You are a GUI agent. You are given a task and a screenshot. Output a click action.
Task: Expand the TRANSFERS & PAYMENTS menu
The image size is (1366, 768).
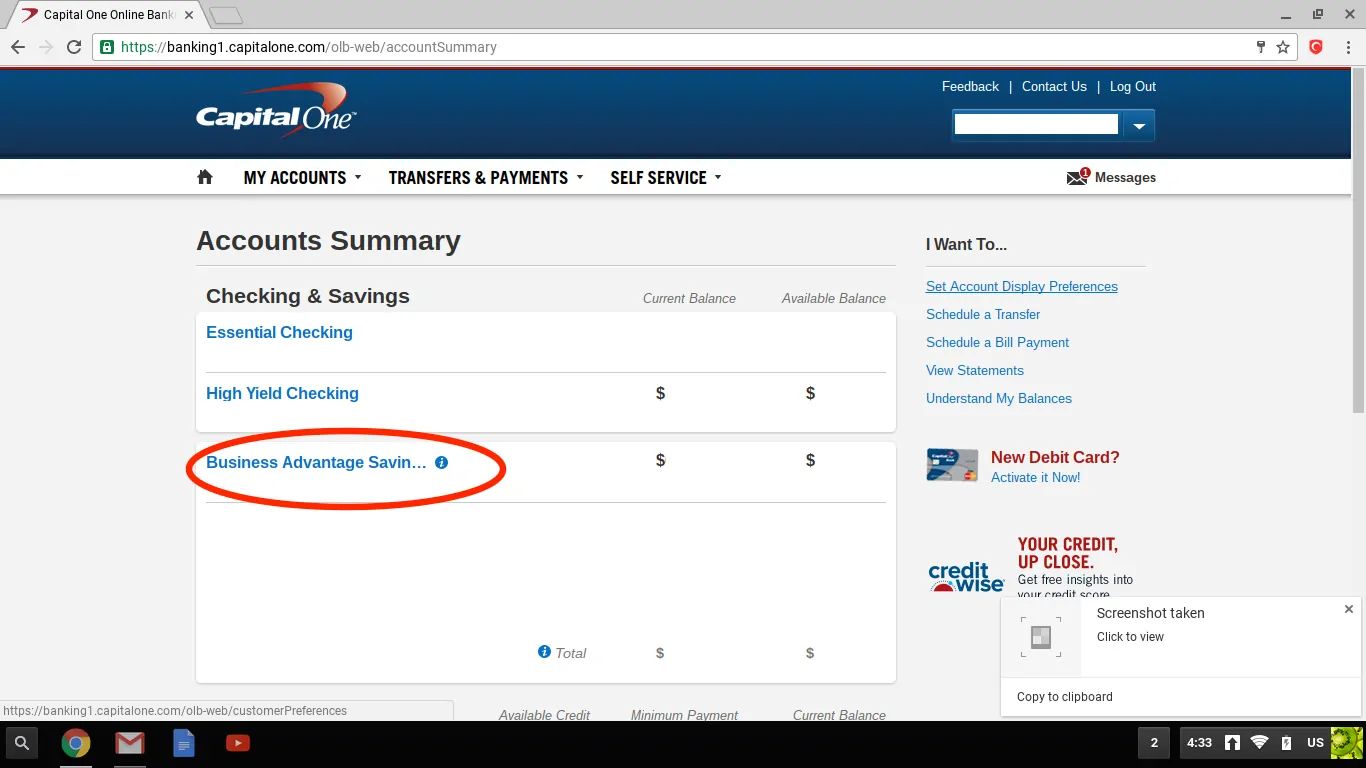(485, 177)
